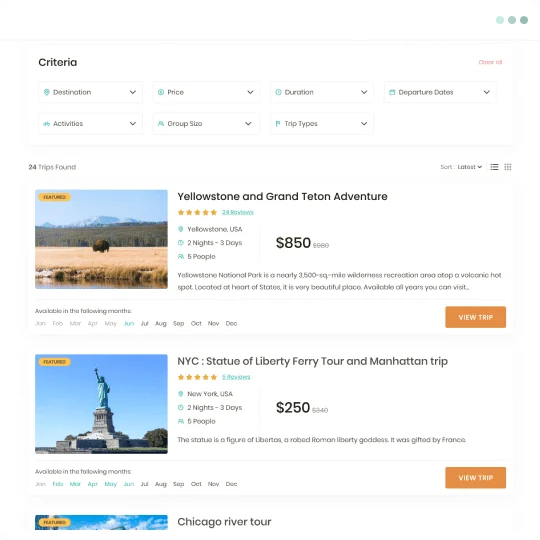Open the Sort Latest dropdown
The image size is (540, 540).
(469, 167)
